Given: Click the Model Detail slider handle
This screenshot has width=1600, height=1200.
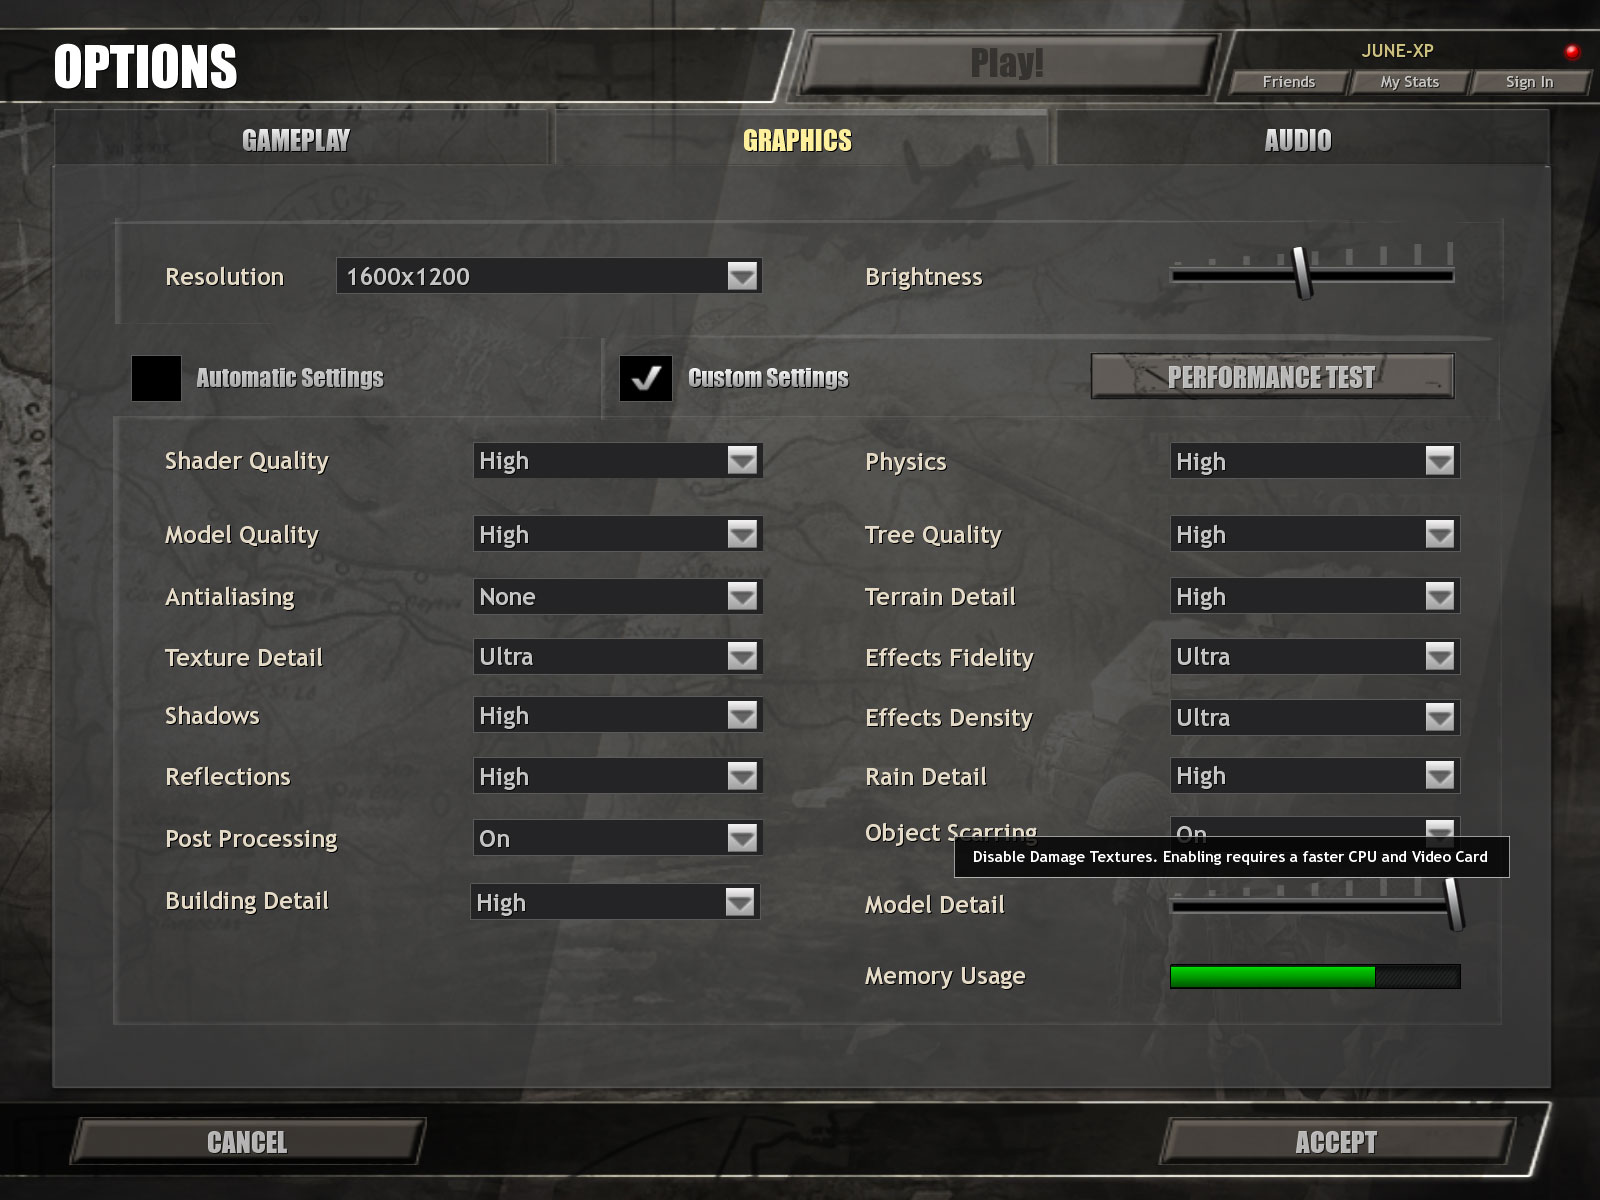Looking at the screenshot, I should pyautogui.click(x=1455, y=904).
